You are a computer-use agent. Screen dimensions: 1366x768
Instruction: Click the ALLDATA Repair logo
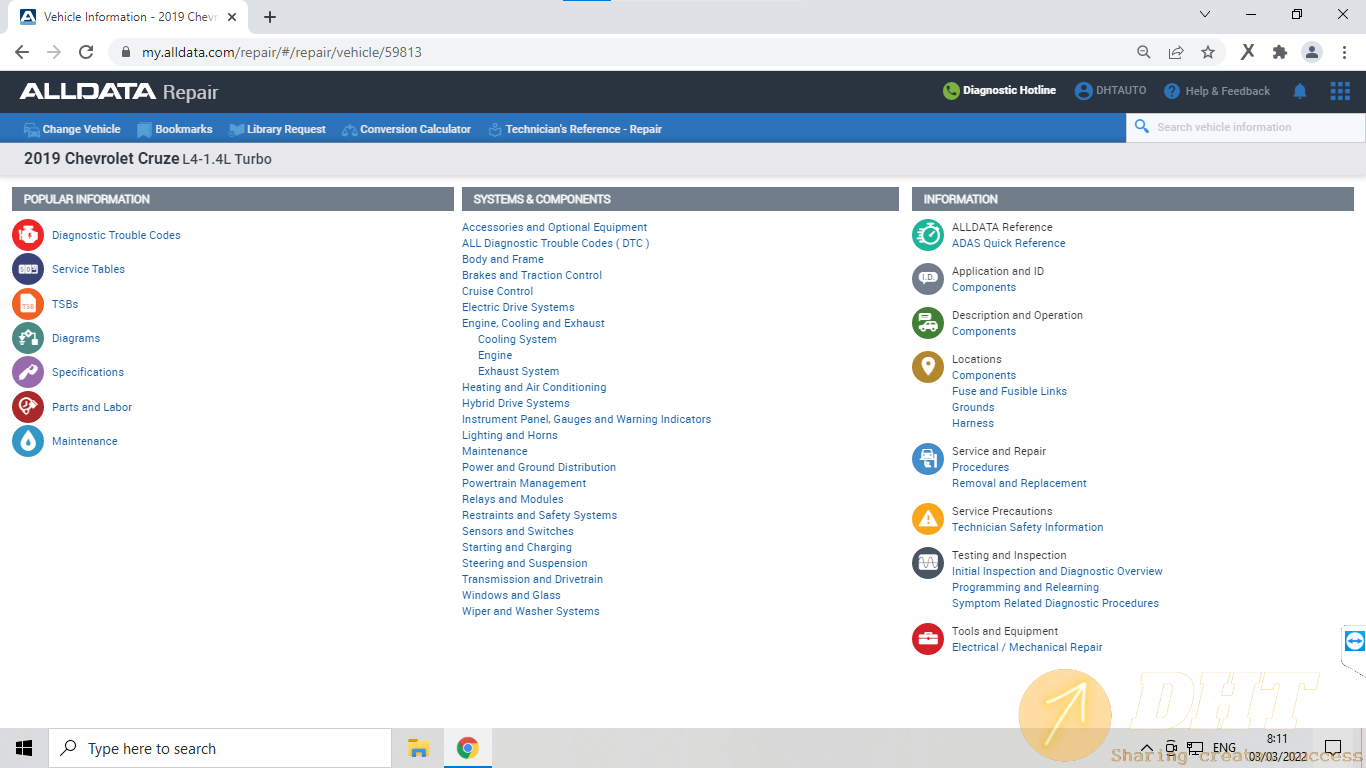coord(119,92)
